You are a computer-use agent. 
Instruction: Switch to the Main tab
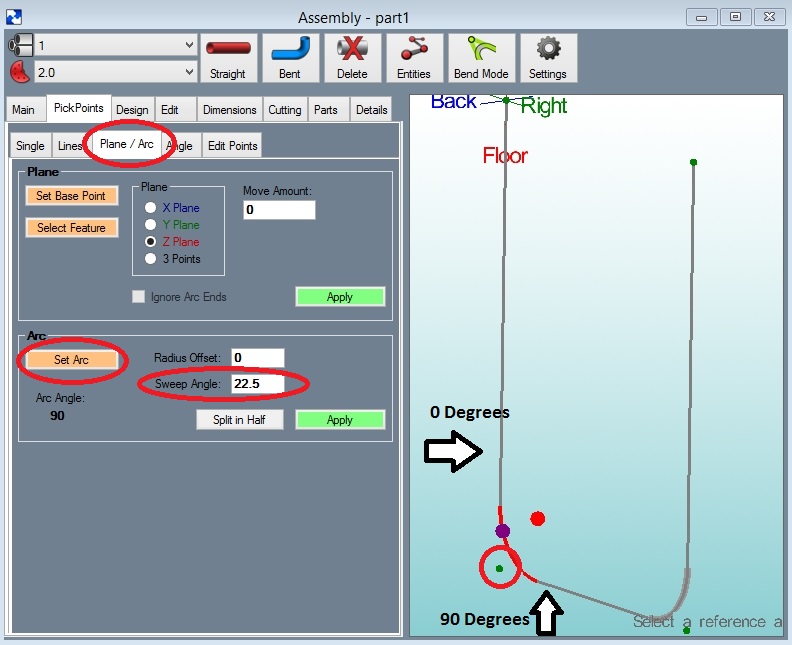tap(23, 110)
